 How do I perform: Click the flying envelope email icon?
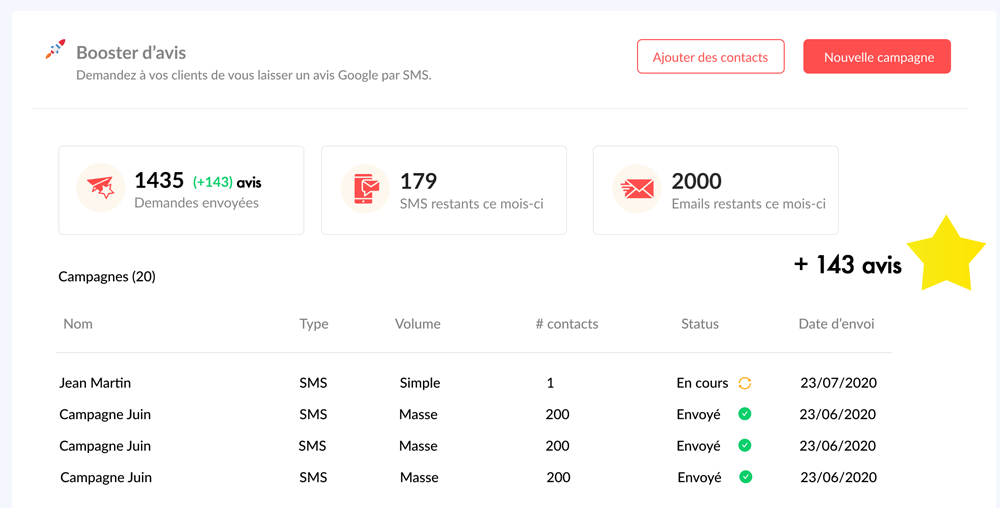tap(637, 189)
